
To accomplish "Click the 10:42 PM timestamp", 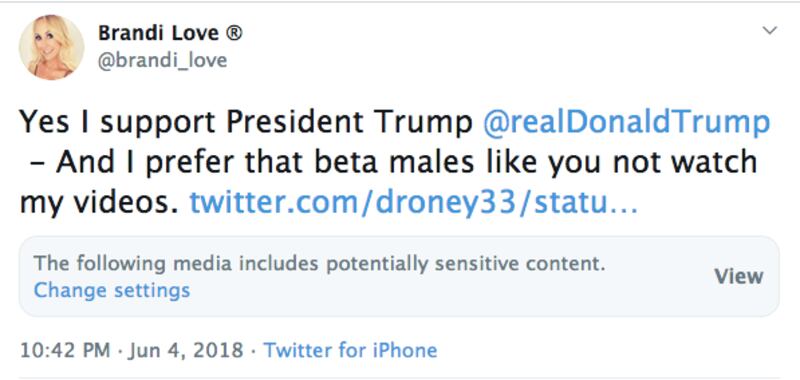I will (x=65, y=350).
